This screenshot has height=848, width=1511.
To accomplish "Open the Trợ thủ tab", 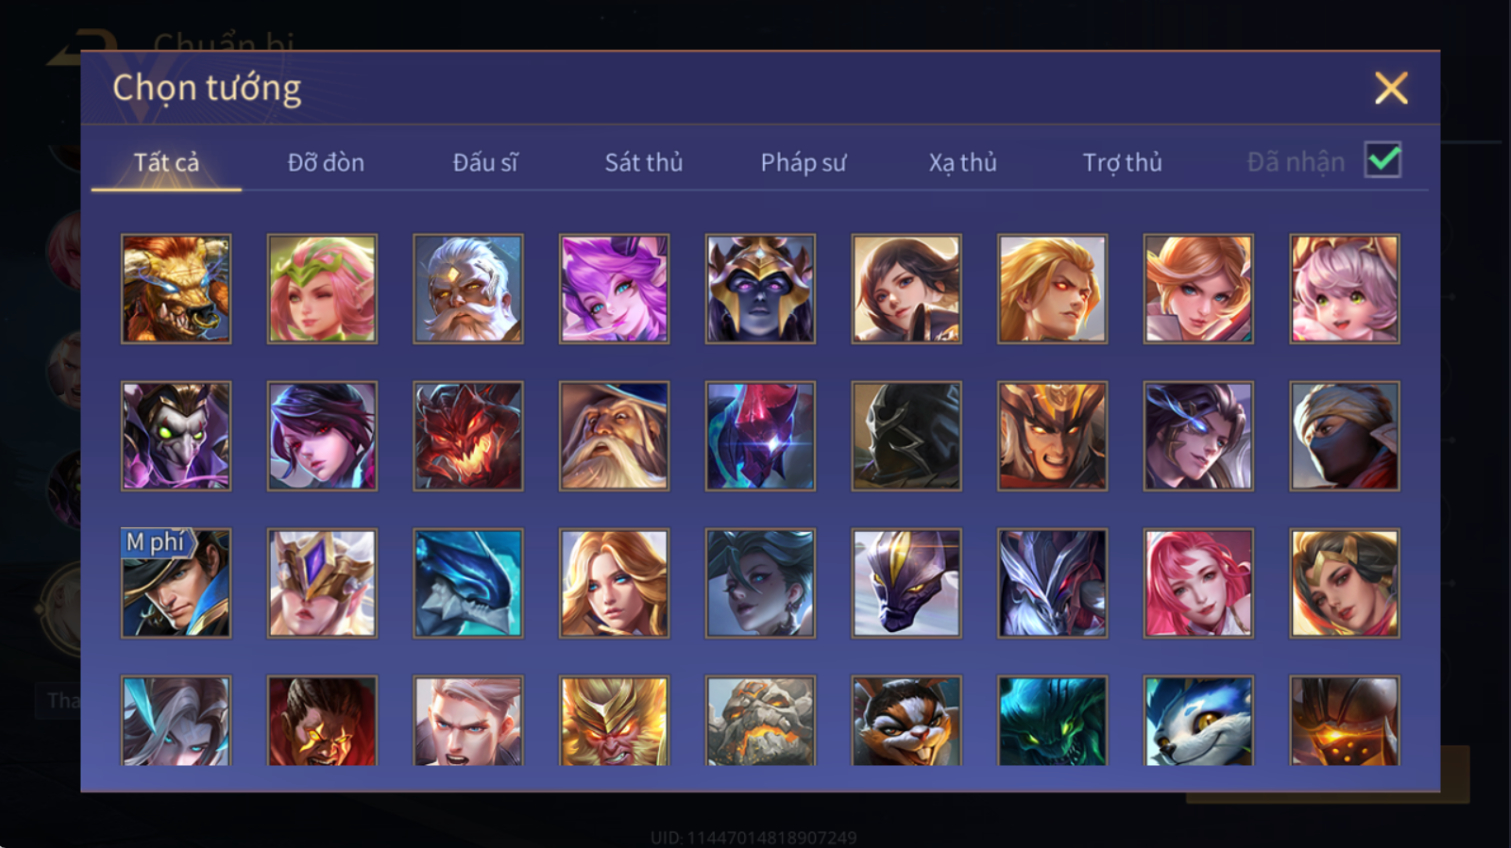I will (1122, 162).
